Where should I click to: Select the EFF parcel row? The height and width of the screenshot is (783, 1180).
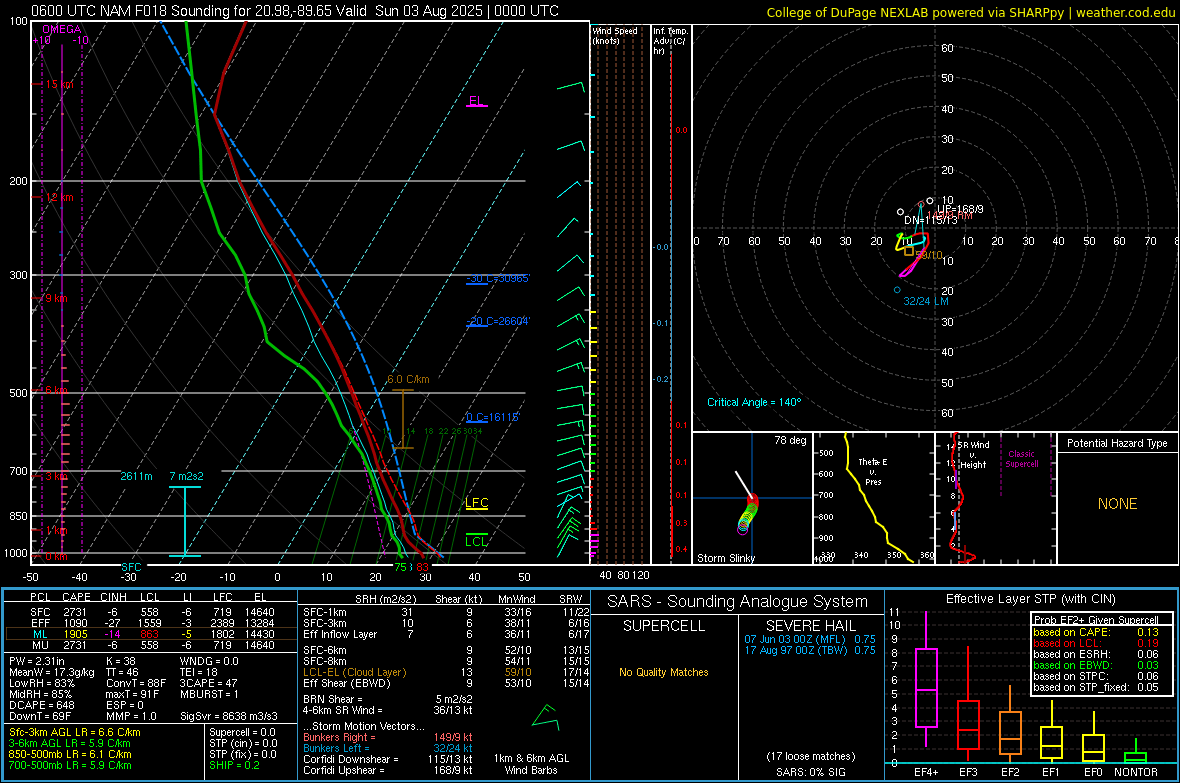click(151, 623)
